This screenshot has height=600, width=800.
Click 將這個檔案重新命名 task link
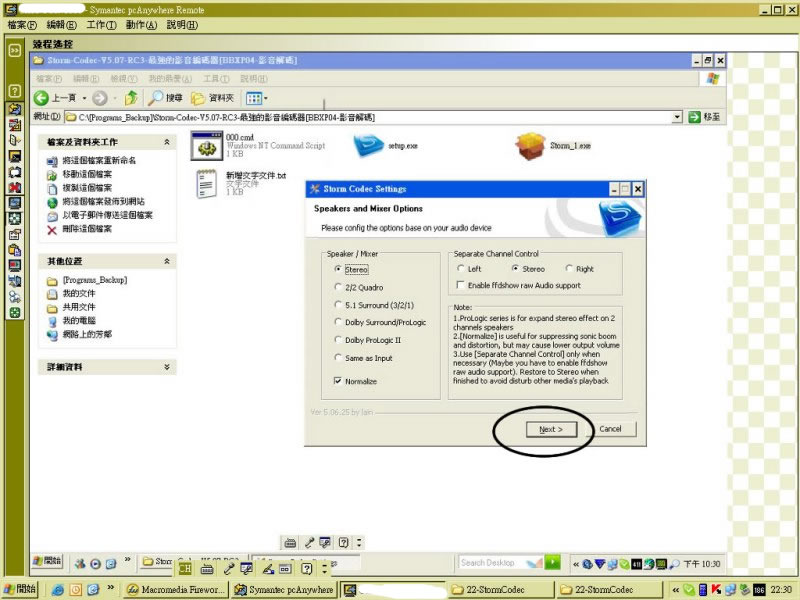tap(99, 160)
